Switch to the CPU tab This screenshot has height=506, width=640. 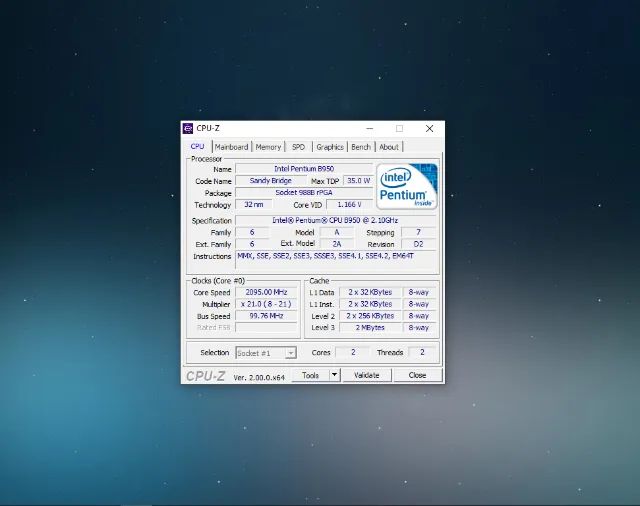point(197,146)
